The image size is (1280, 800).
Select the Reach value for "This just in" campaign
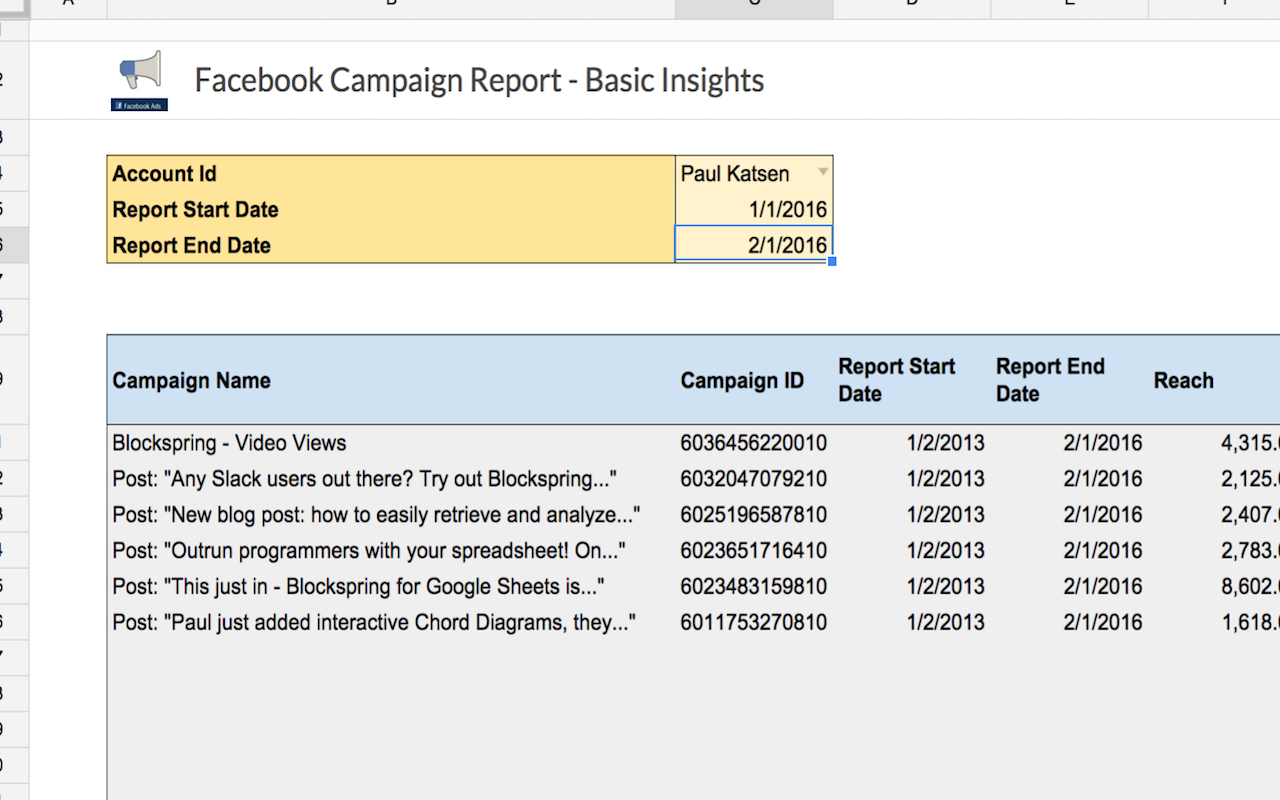coord(1249,587)
